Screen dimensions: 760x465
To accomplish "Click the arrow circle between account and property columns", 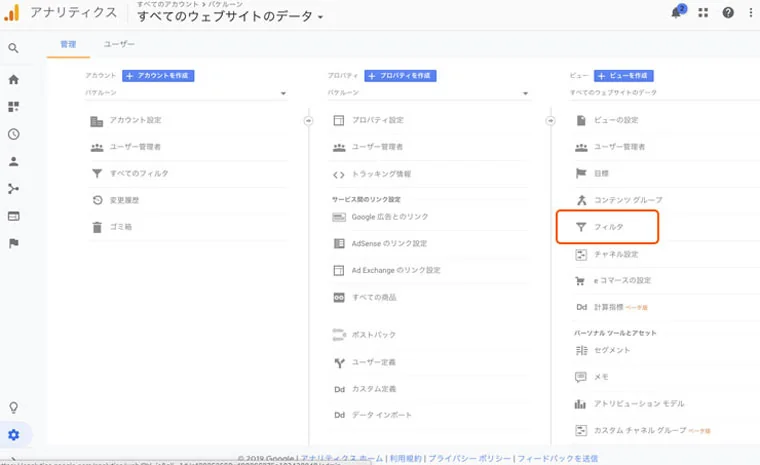I will coord(308,121).
